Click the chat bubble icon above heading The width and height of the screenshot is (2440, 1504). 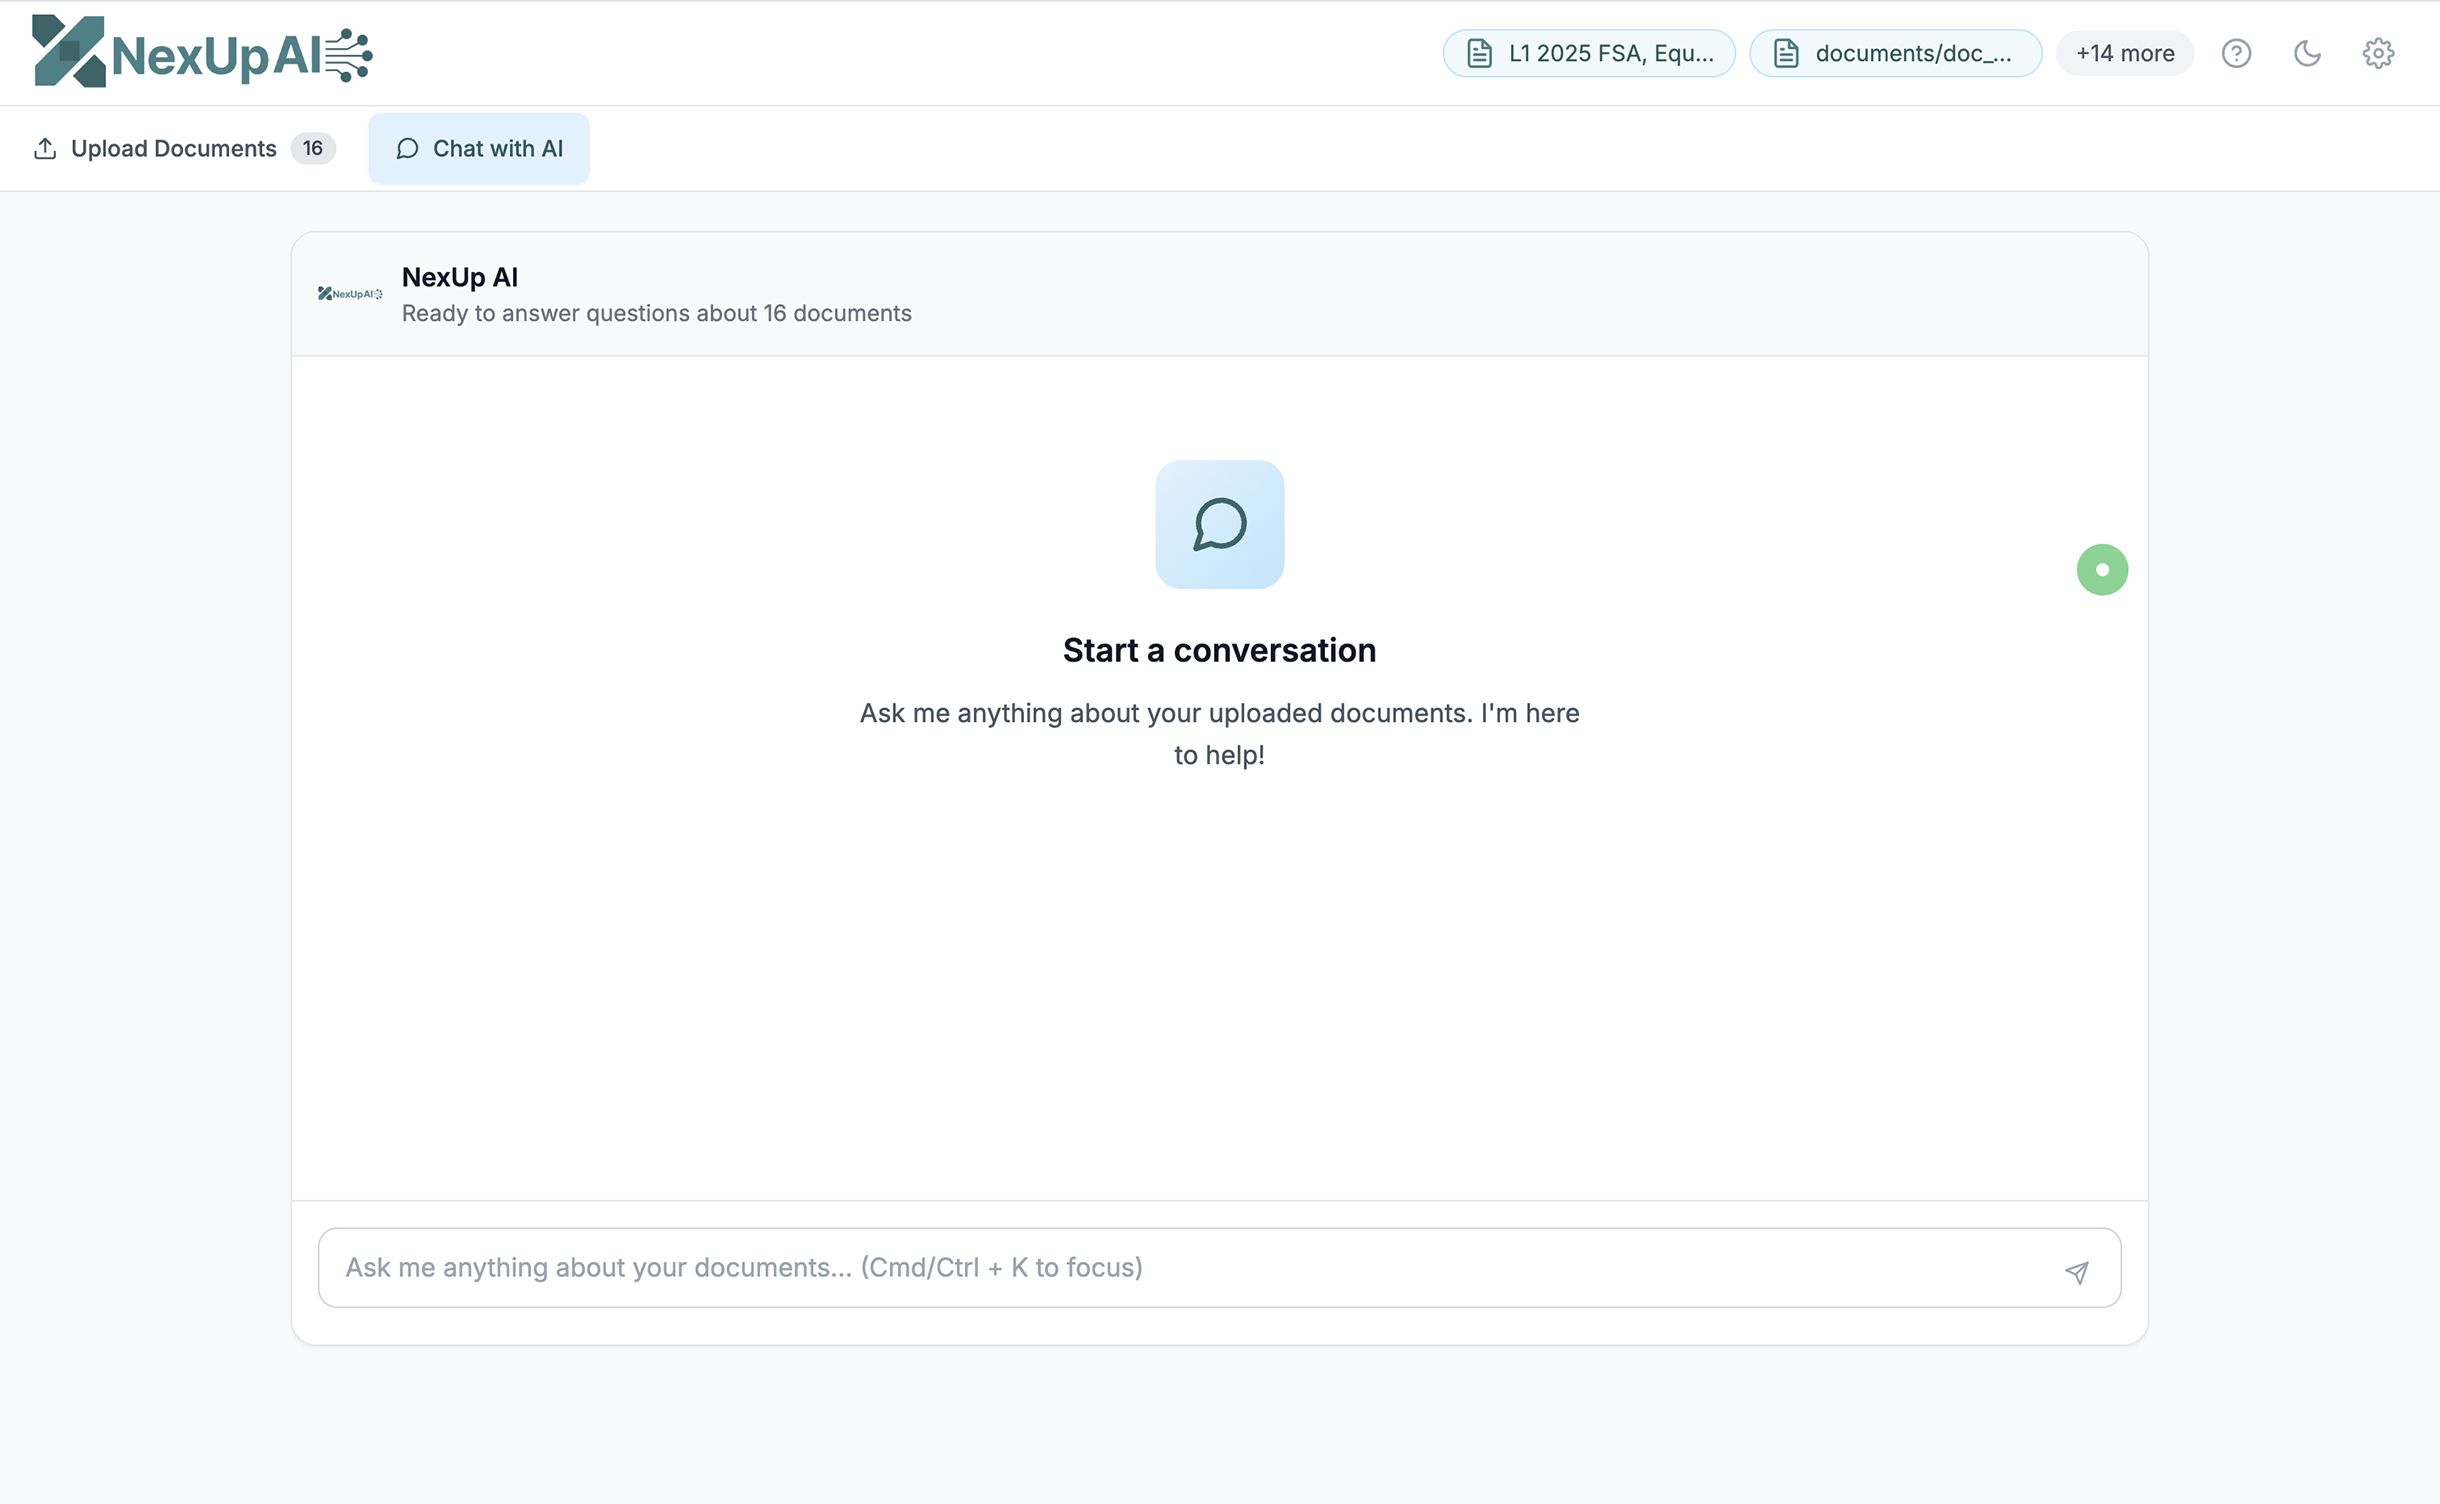click(1219, 524)
